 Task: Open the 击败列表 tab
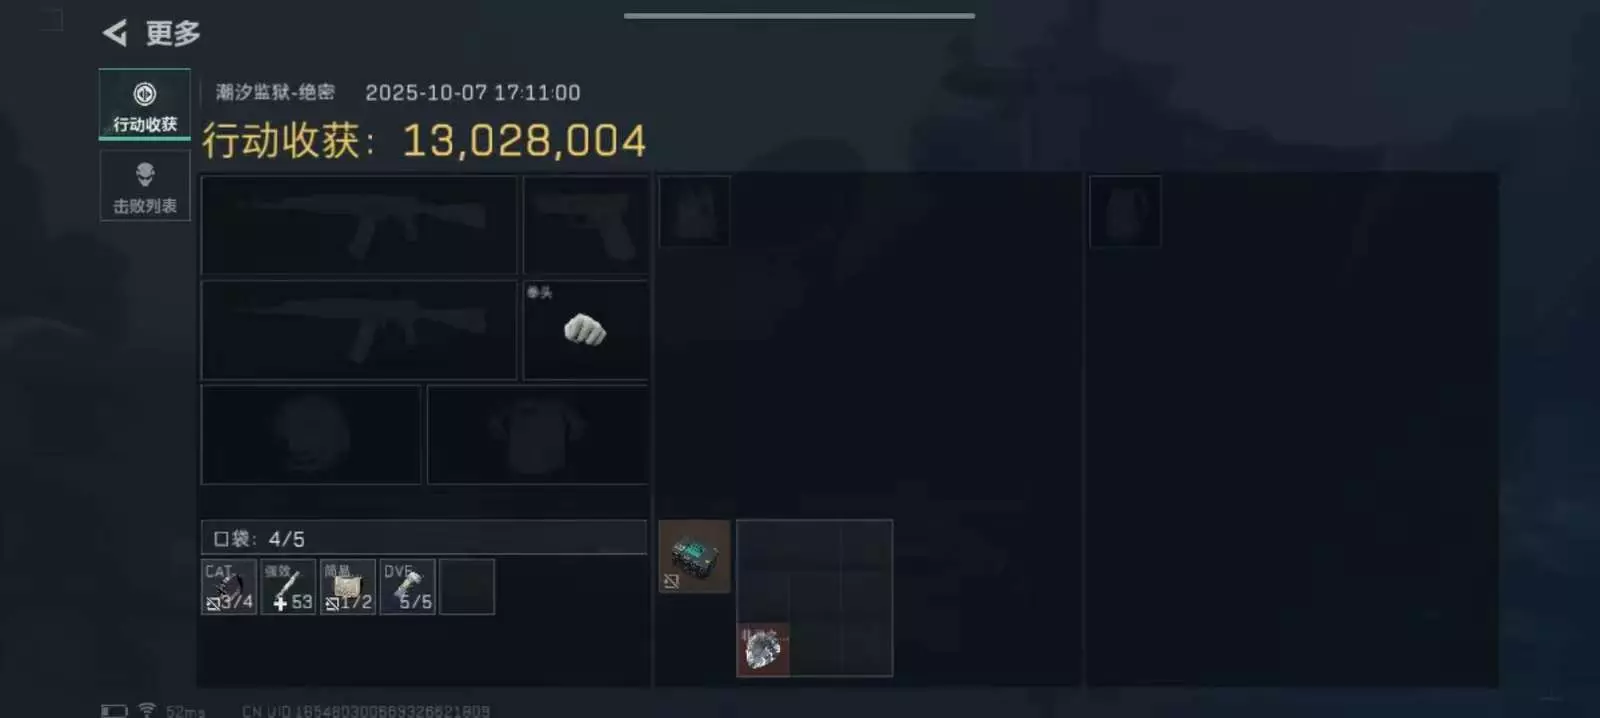point(145,187)
